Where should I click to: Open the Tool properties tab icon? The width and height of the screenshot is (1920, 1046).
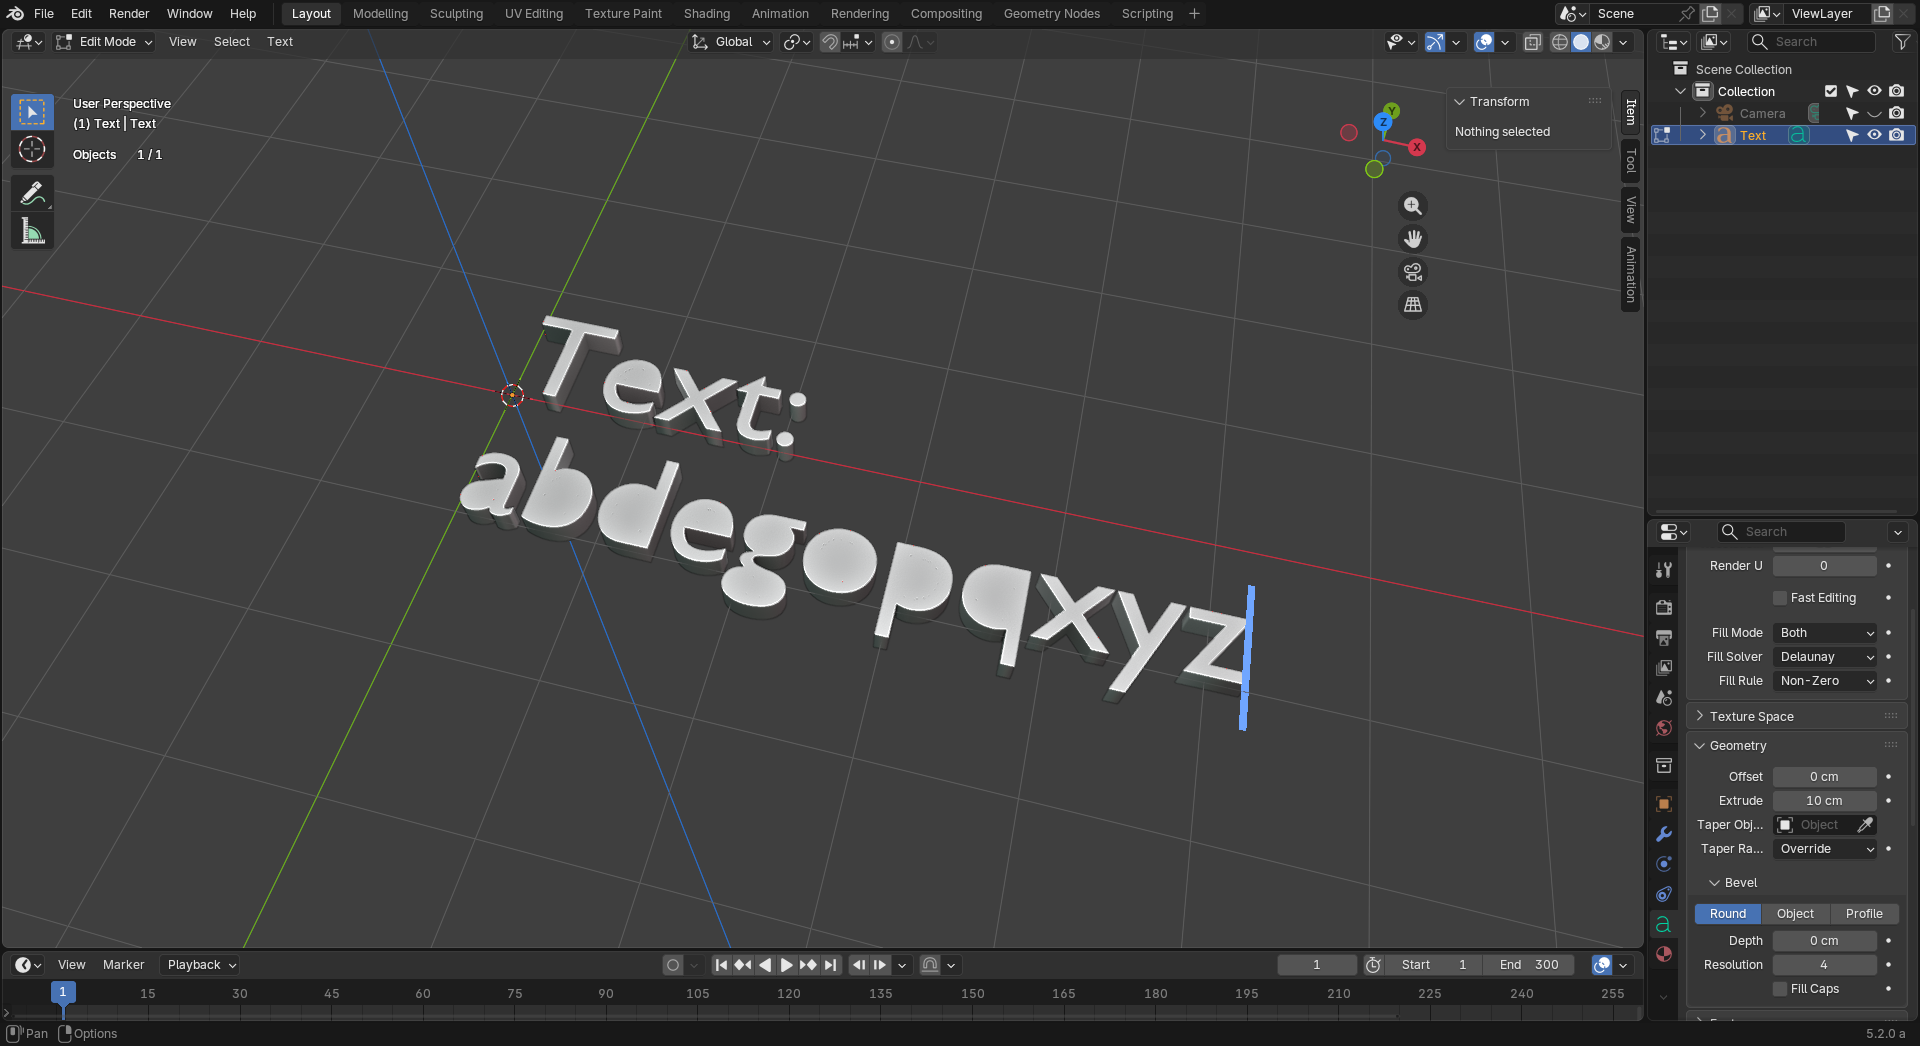1664,570
